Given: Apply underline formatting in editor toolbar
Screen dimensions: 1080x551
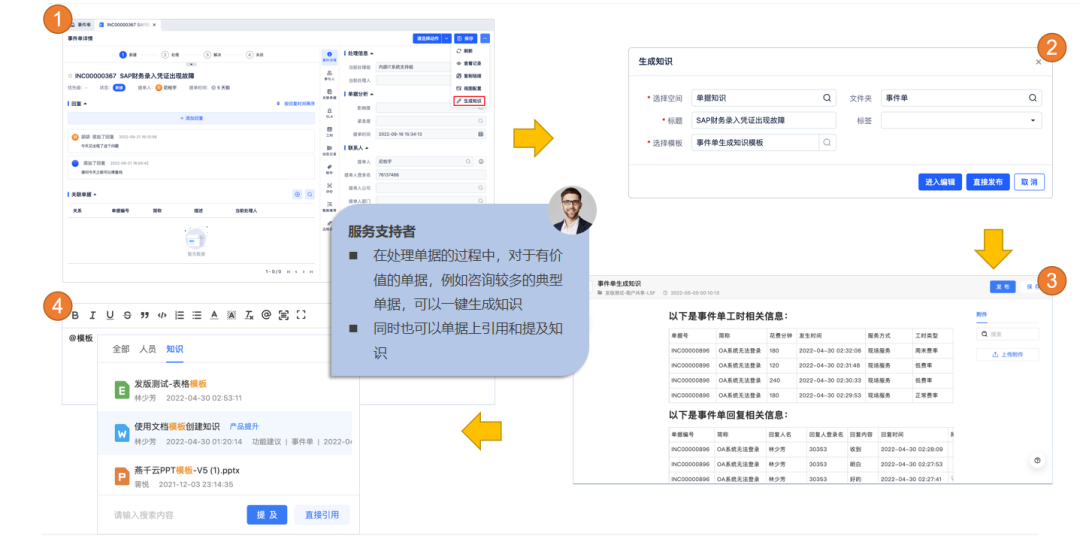Looking at the screenshot, I should 110,315.
